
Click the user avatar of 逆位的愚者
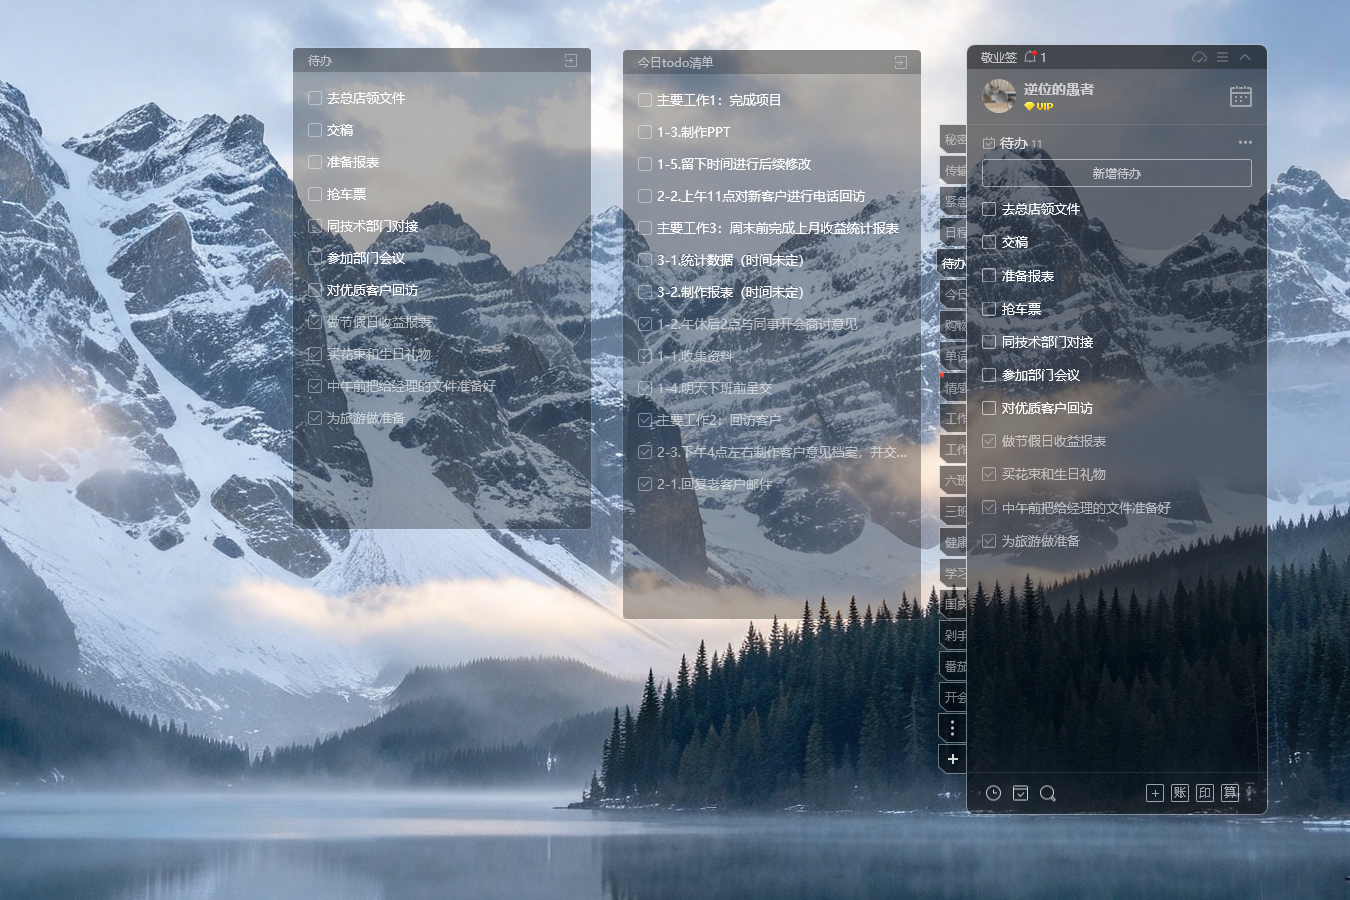[x=999, y=96]
